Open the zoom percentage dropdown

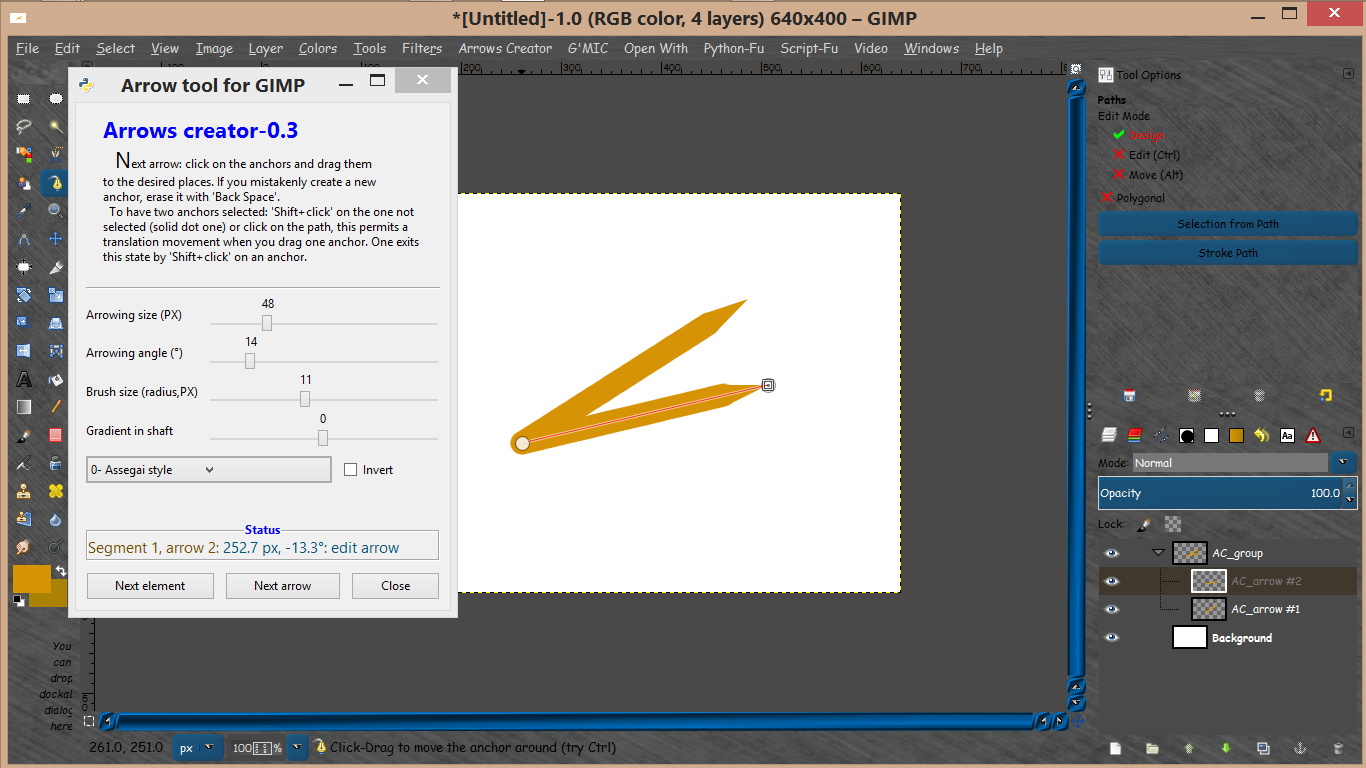pyautogui.click(x=298, y=747)
